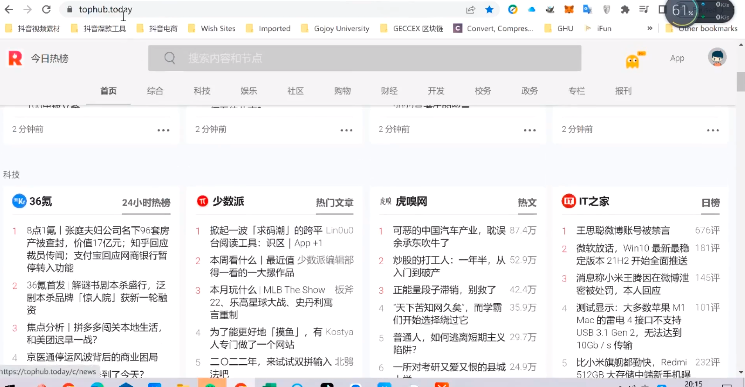Click the 科技 section heading
The image size is (745, 387).
tap(11, 175)
